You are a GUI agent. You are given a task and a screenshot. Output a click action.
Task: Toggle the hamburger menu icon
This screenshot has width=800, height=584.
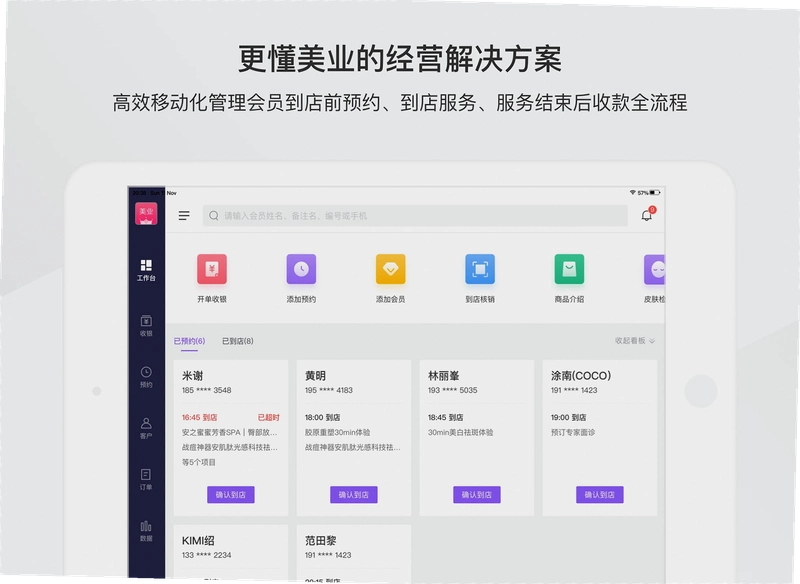pyautogui.click(x=184, y=216)
